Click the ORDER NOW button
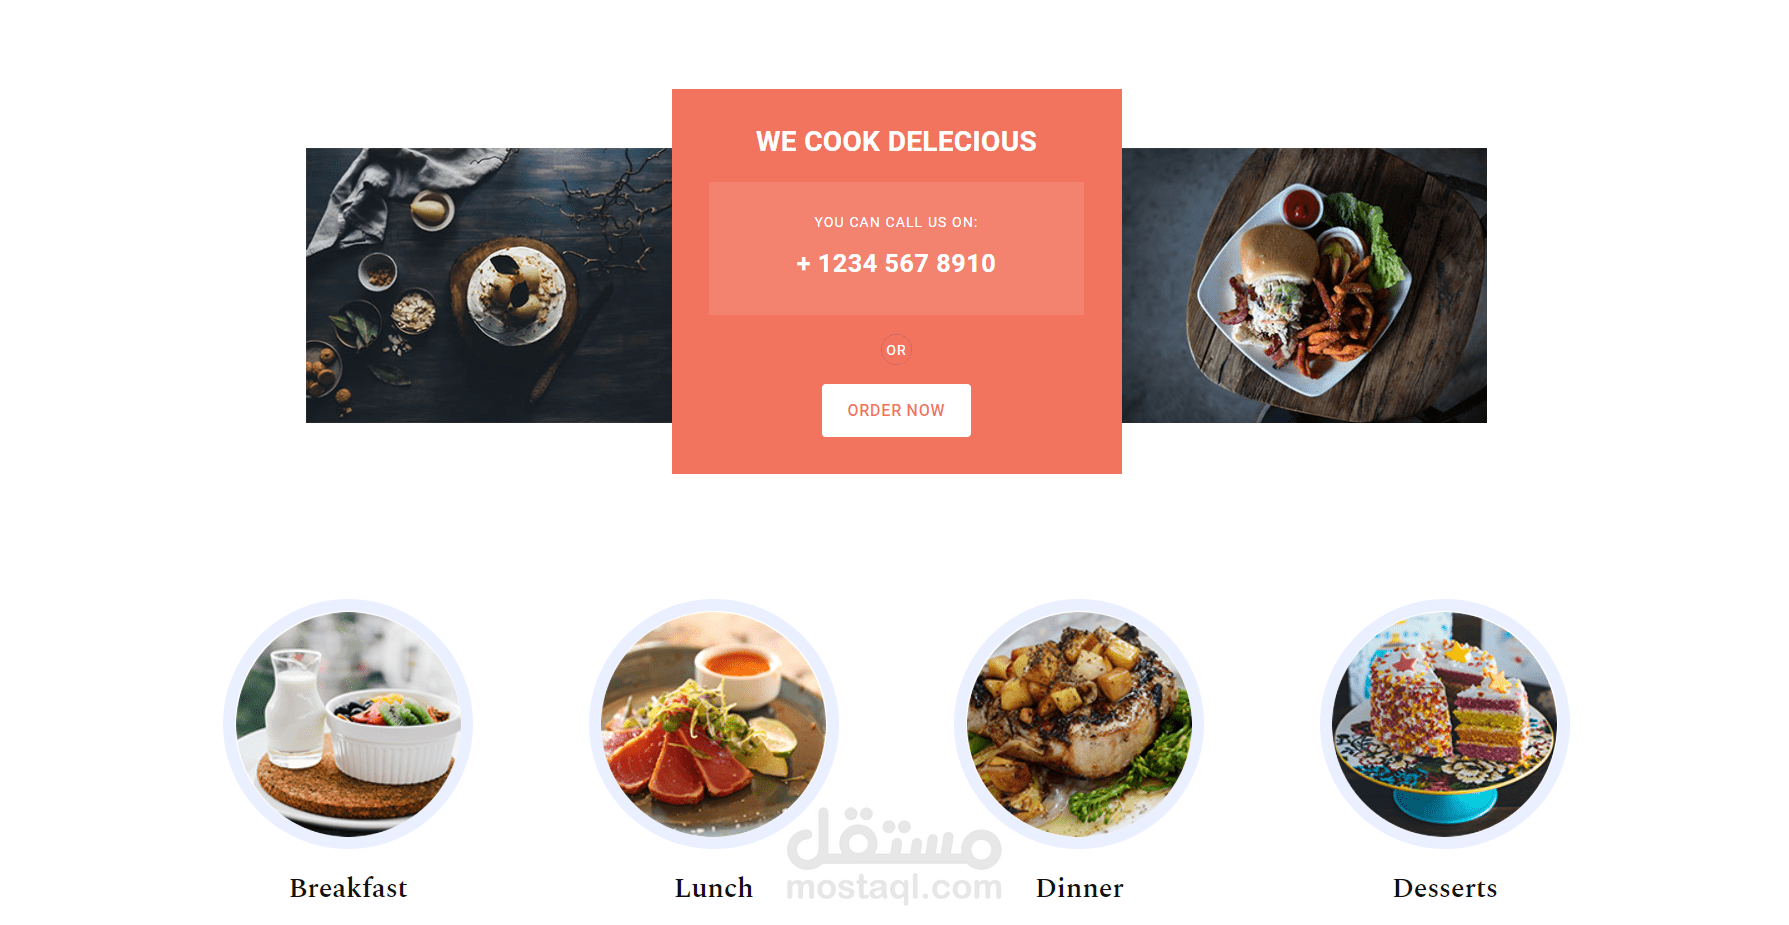This screenshot has width=1789, height=925. [896, 410]
